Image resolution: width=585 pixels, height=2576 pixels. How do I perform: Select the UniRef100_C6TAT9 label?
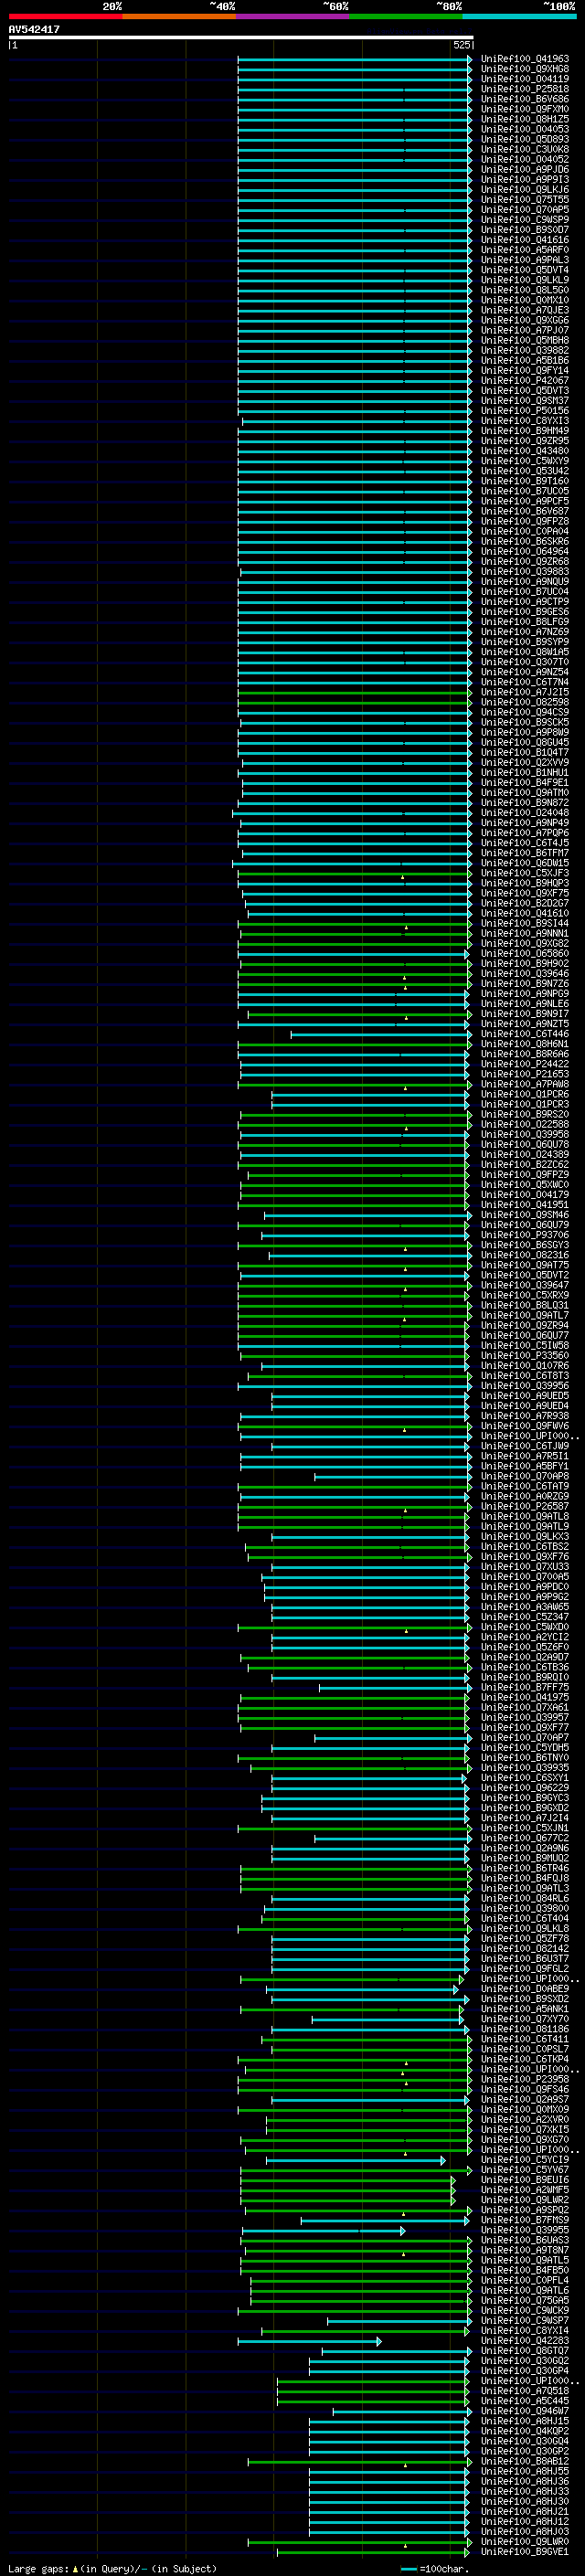pos(525,1487)
